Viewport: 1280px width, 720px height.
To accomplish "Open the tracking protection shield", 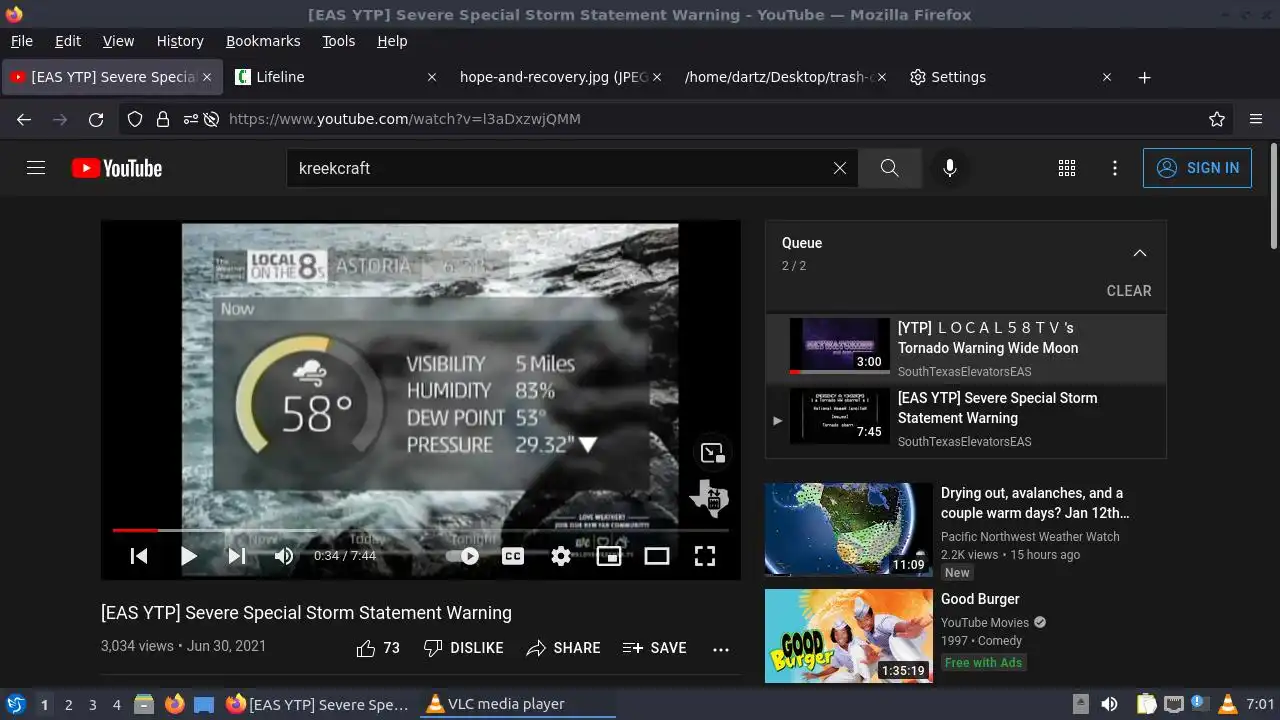I will 135,119.
